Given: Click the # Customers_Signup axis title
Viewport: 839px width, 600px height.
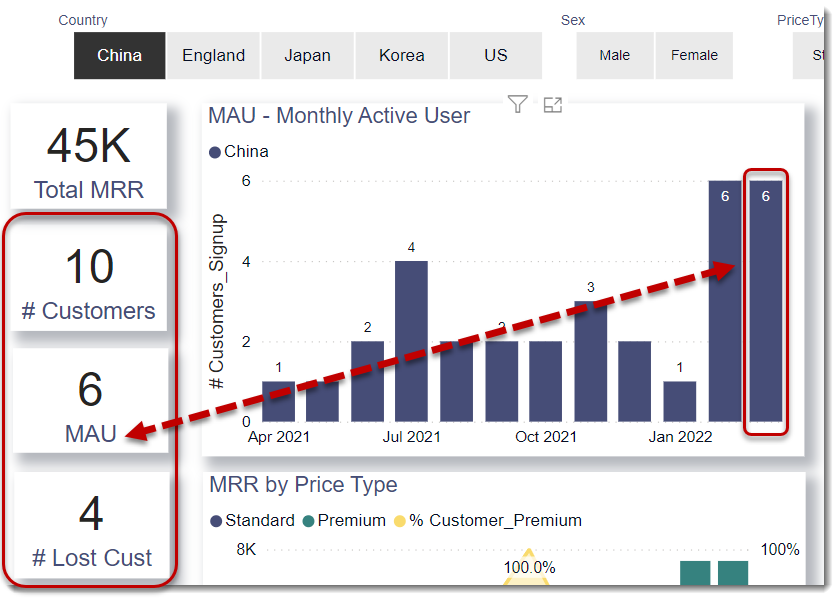Looking at the screenshot, I should pos(217,301).
